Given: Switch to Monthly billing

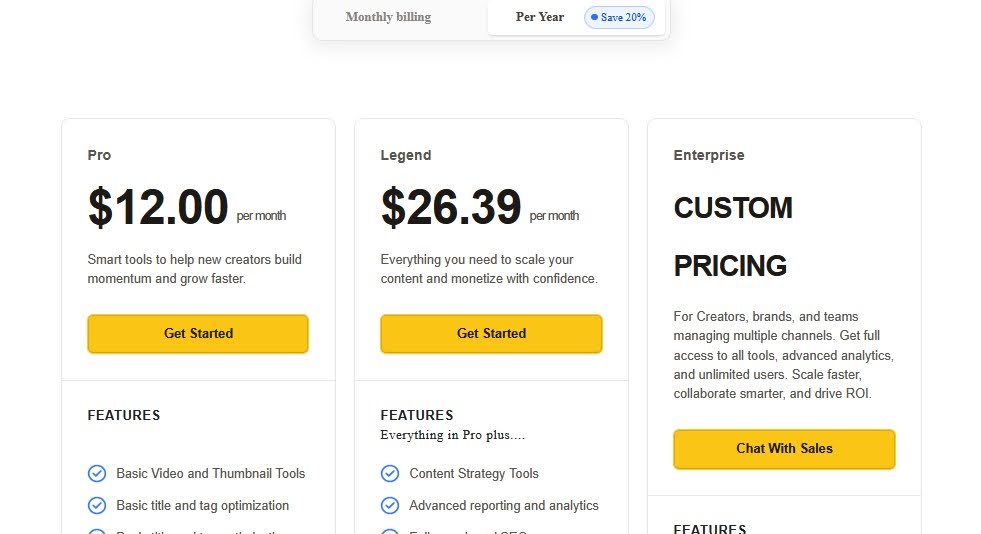Looking at the screenshot, I should pyautogui.click(x=388, y=17).
